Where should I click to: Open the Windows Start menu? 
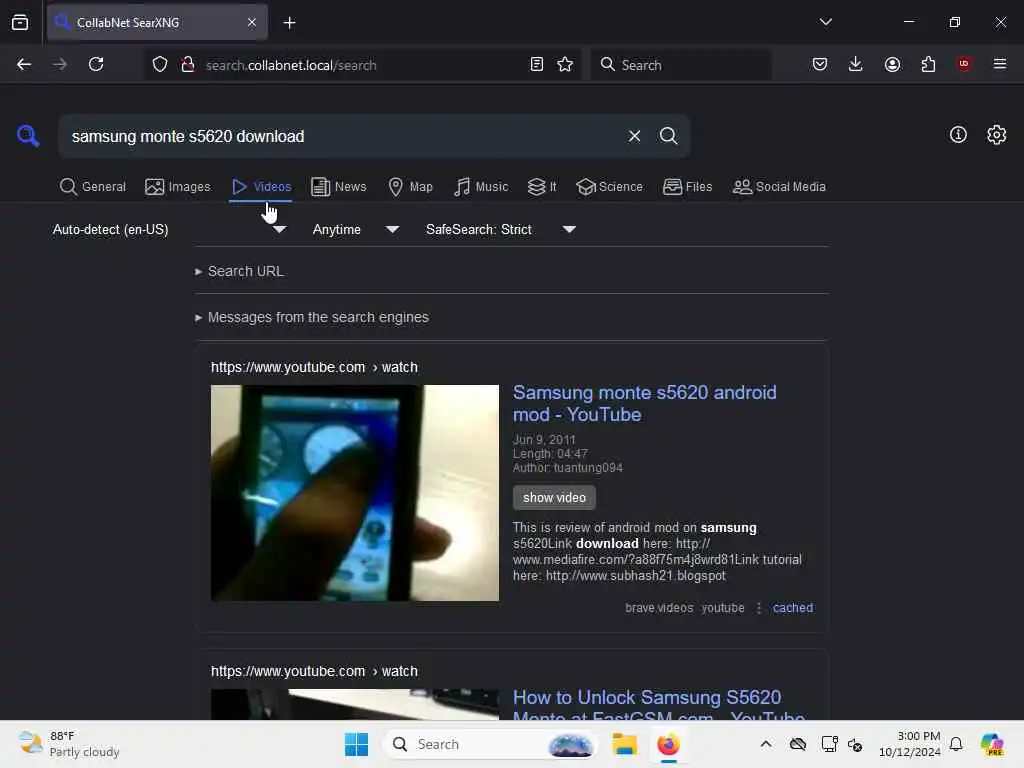tap(356, 744)
